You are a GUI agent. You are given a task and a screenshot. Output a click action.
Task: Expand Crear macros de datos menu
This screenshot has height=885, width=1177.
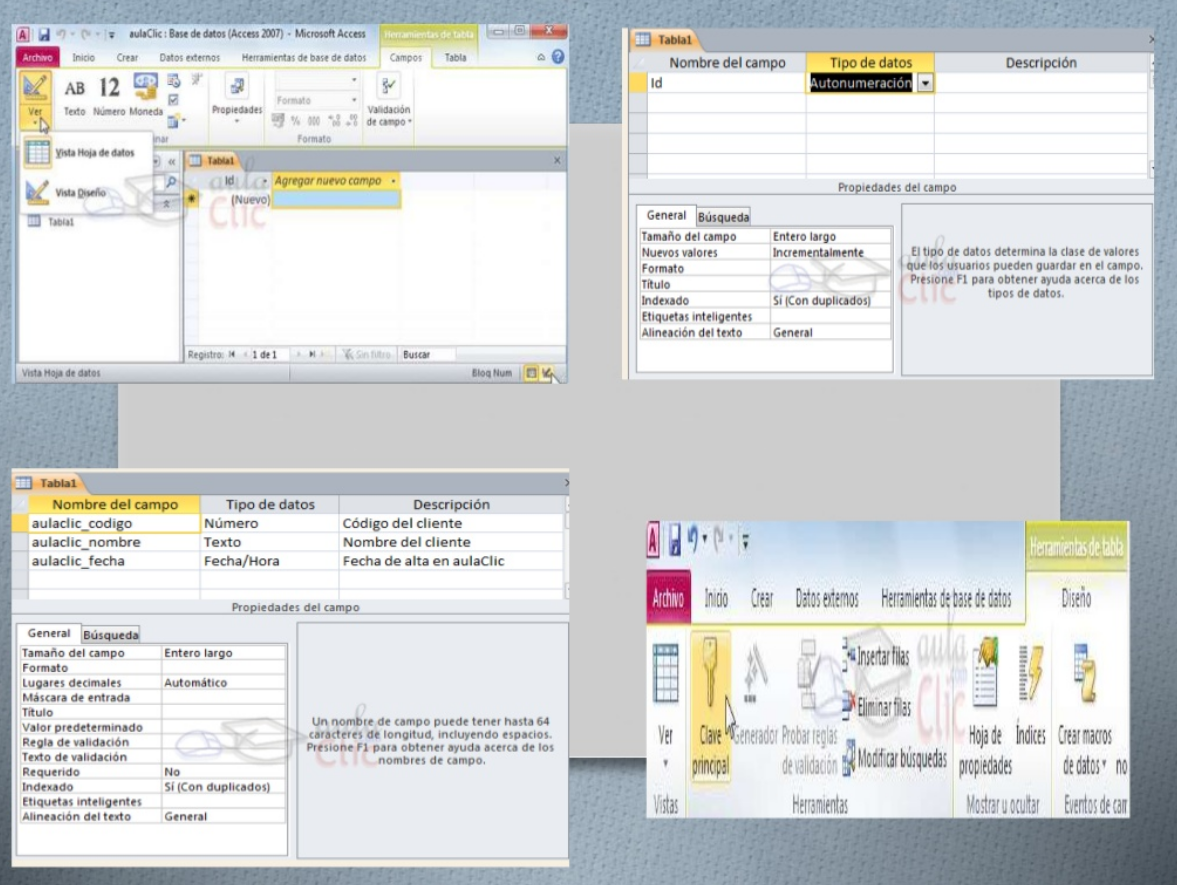coord(1085,709)
